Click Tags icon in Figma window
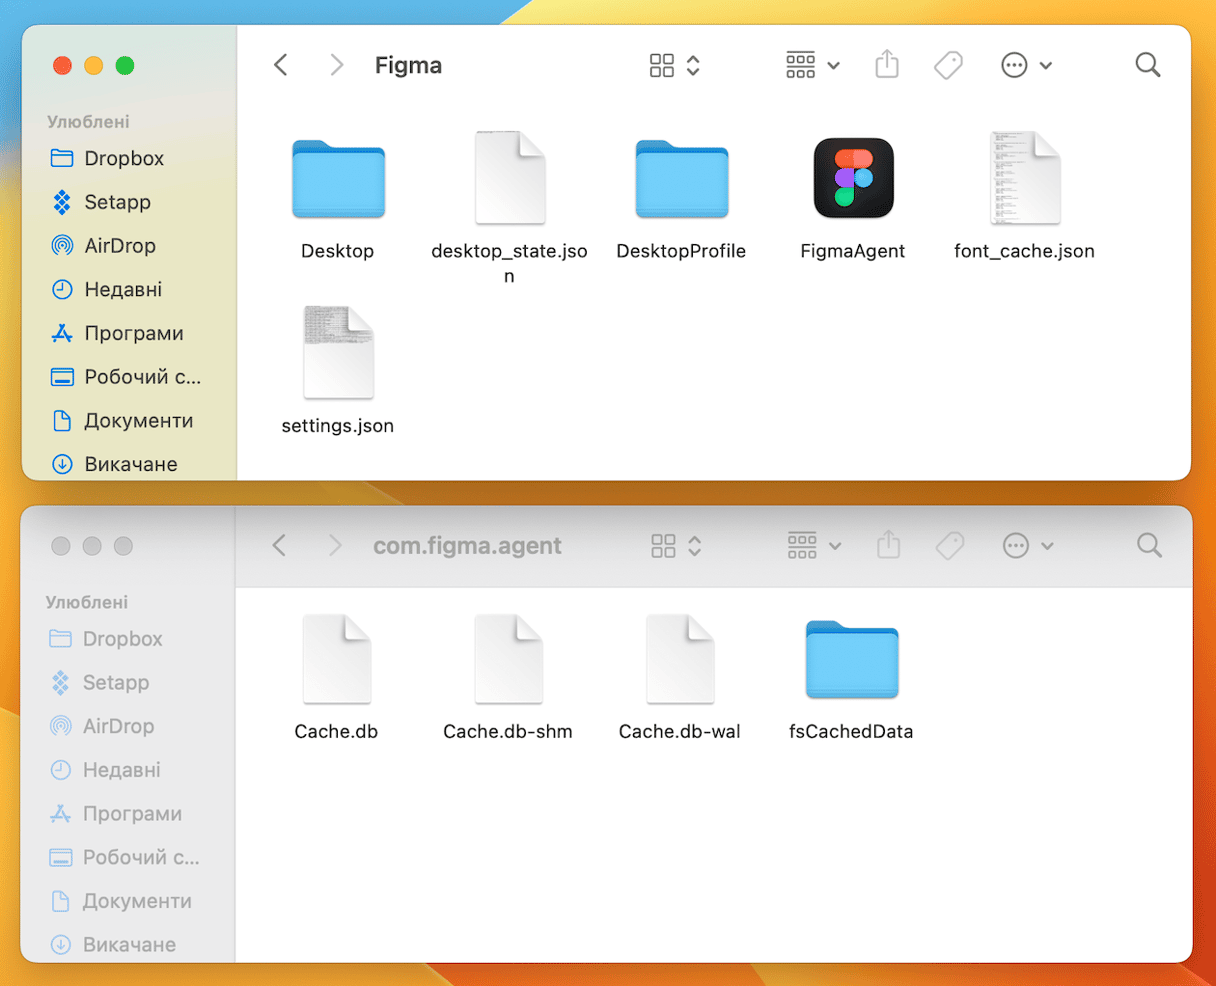The height and width of the screenshot is (986, 1216). [948, 66]
